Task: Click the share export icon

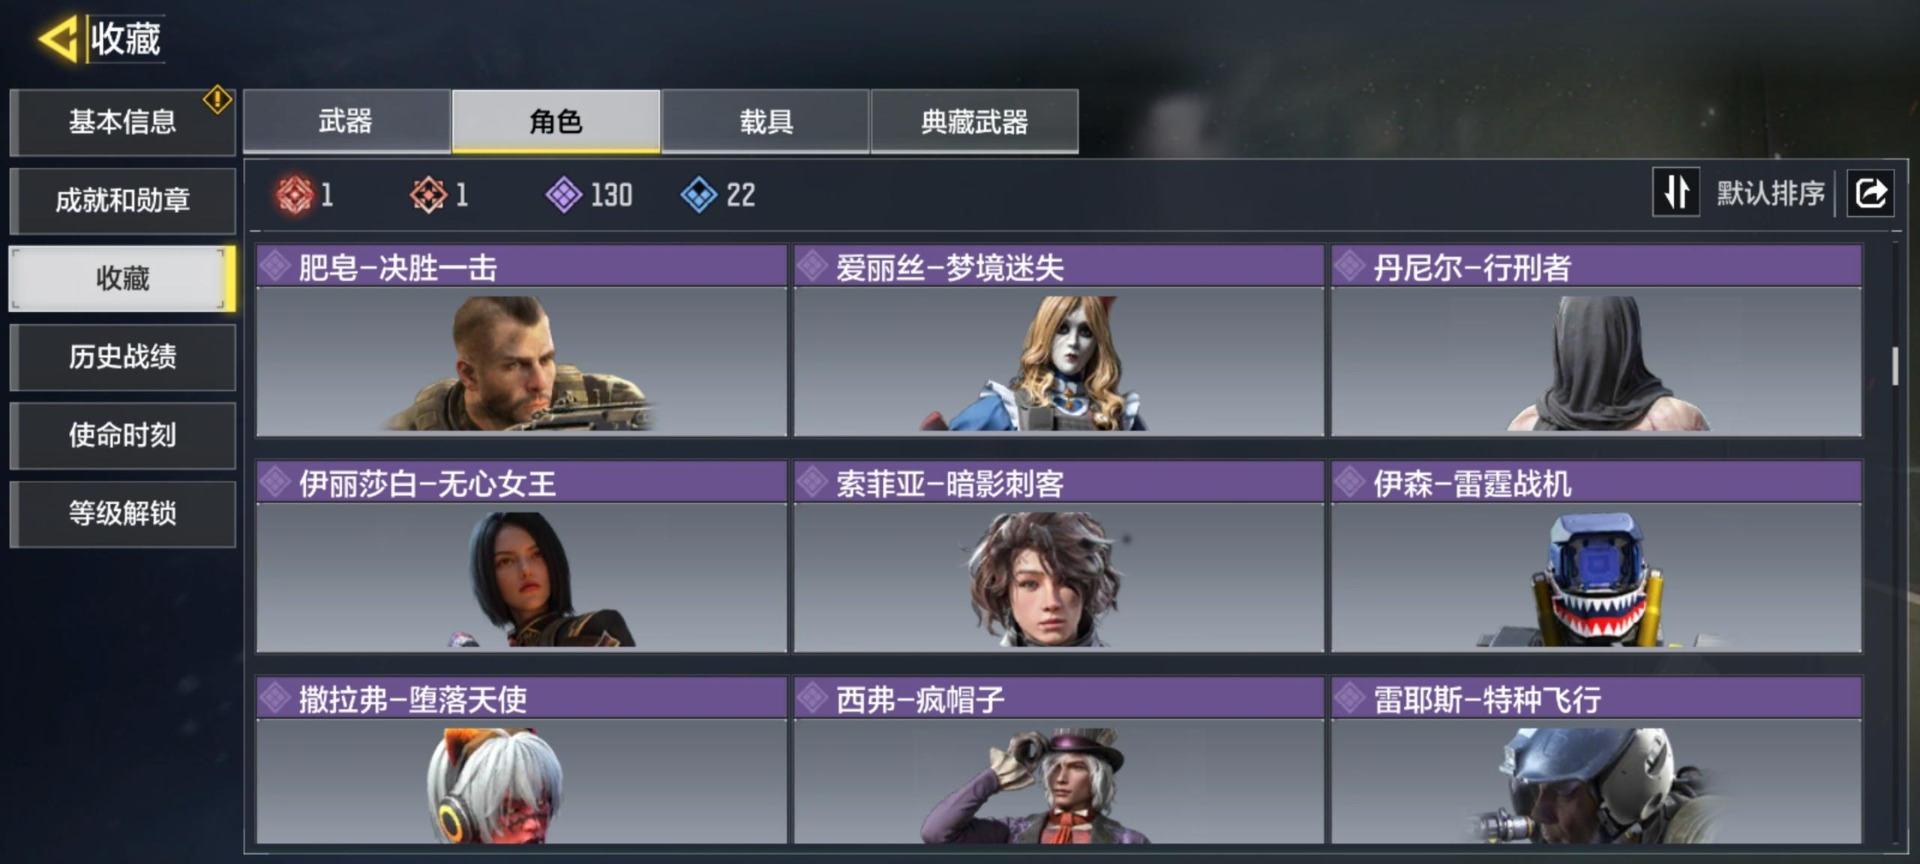Action: (1871, 192)
